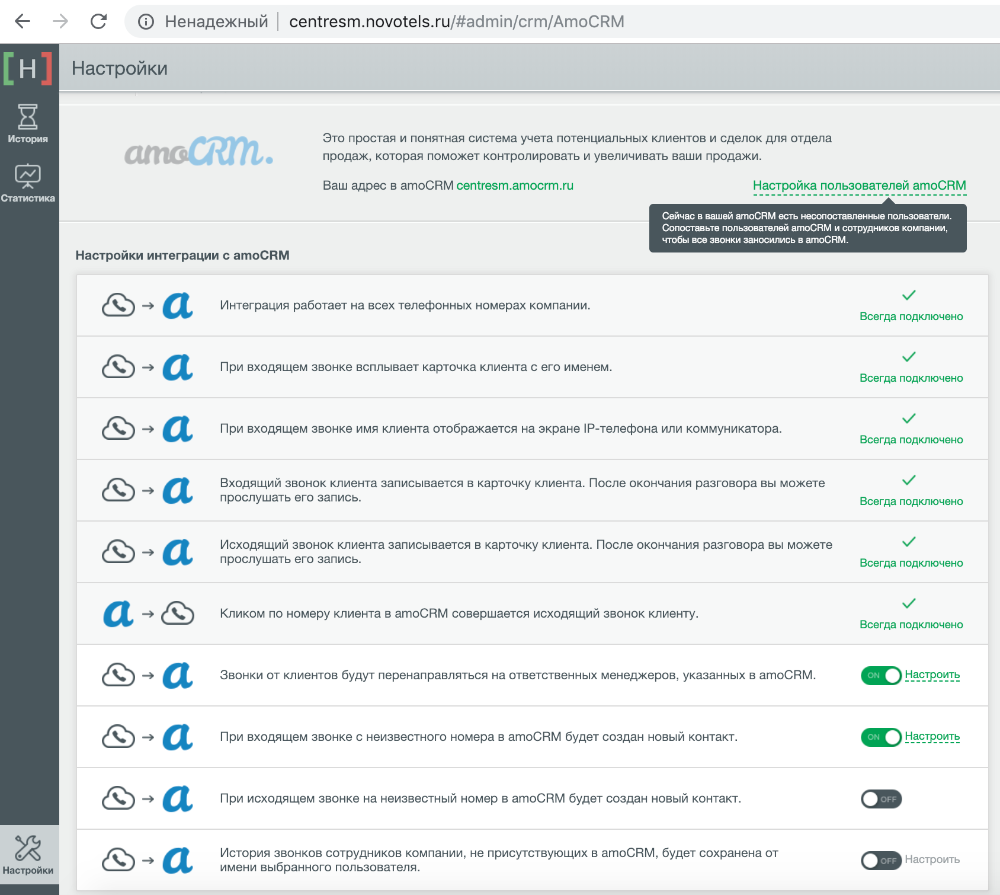Disable new contact on incoming unknown call
Screen dimensions: 1000x895
[881, 737]
